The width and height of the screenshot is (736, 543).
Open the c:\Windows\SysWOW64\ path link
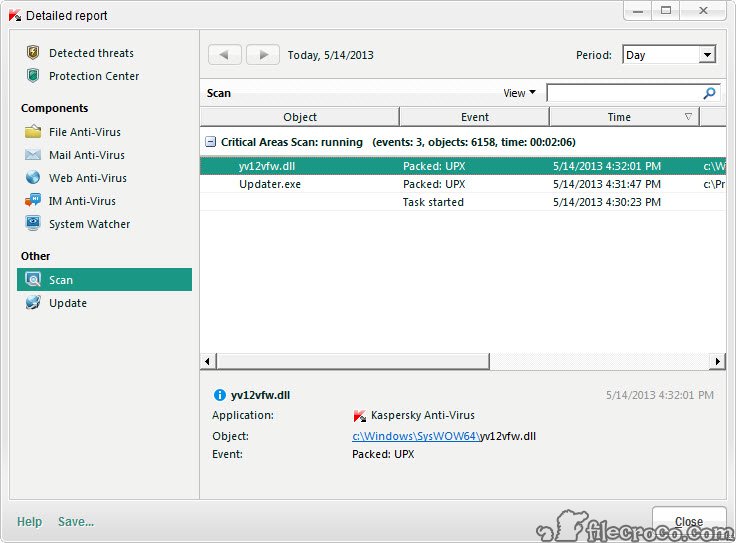[416, 436]
